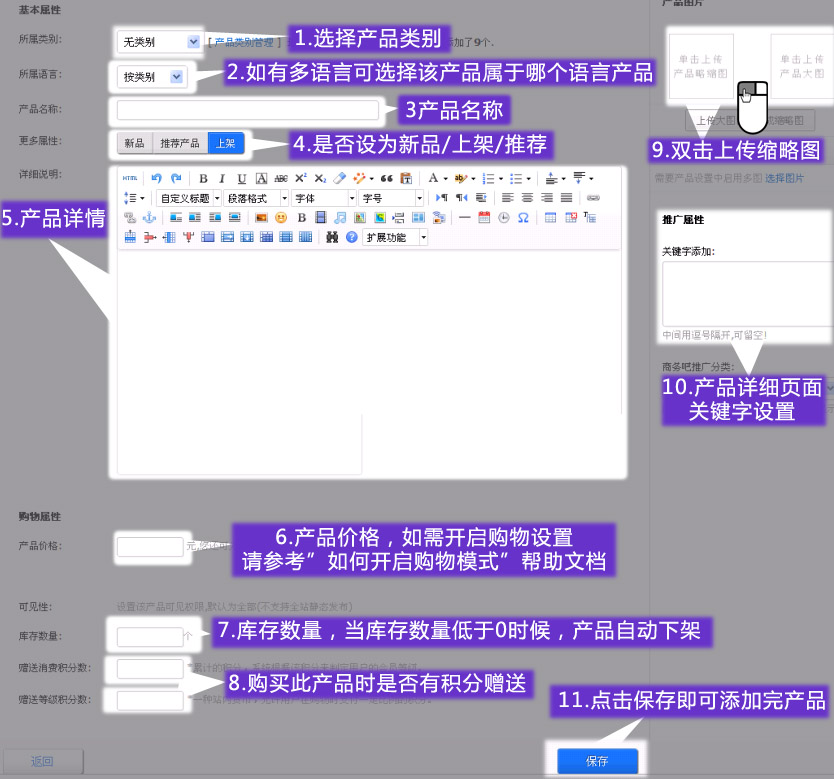The width and height of the screenshot is (834, 779).
Task: Expand the 按类别 language dropdown
Action: pos(151,77)
